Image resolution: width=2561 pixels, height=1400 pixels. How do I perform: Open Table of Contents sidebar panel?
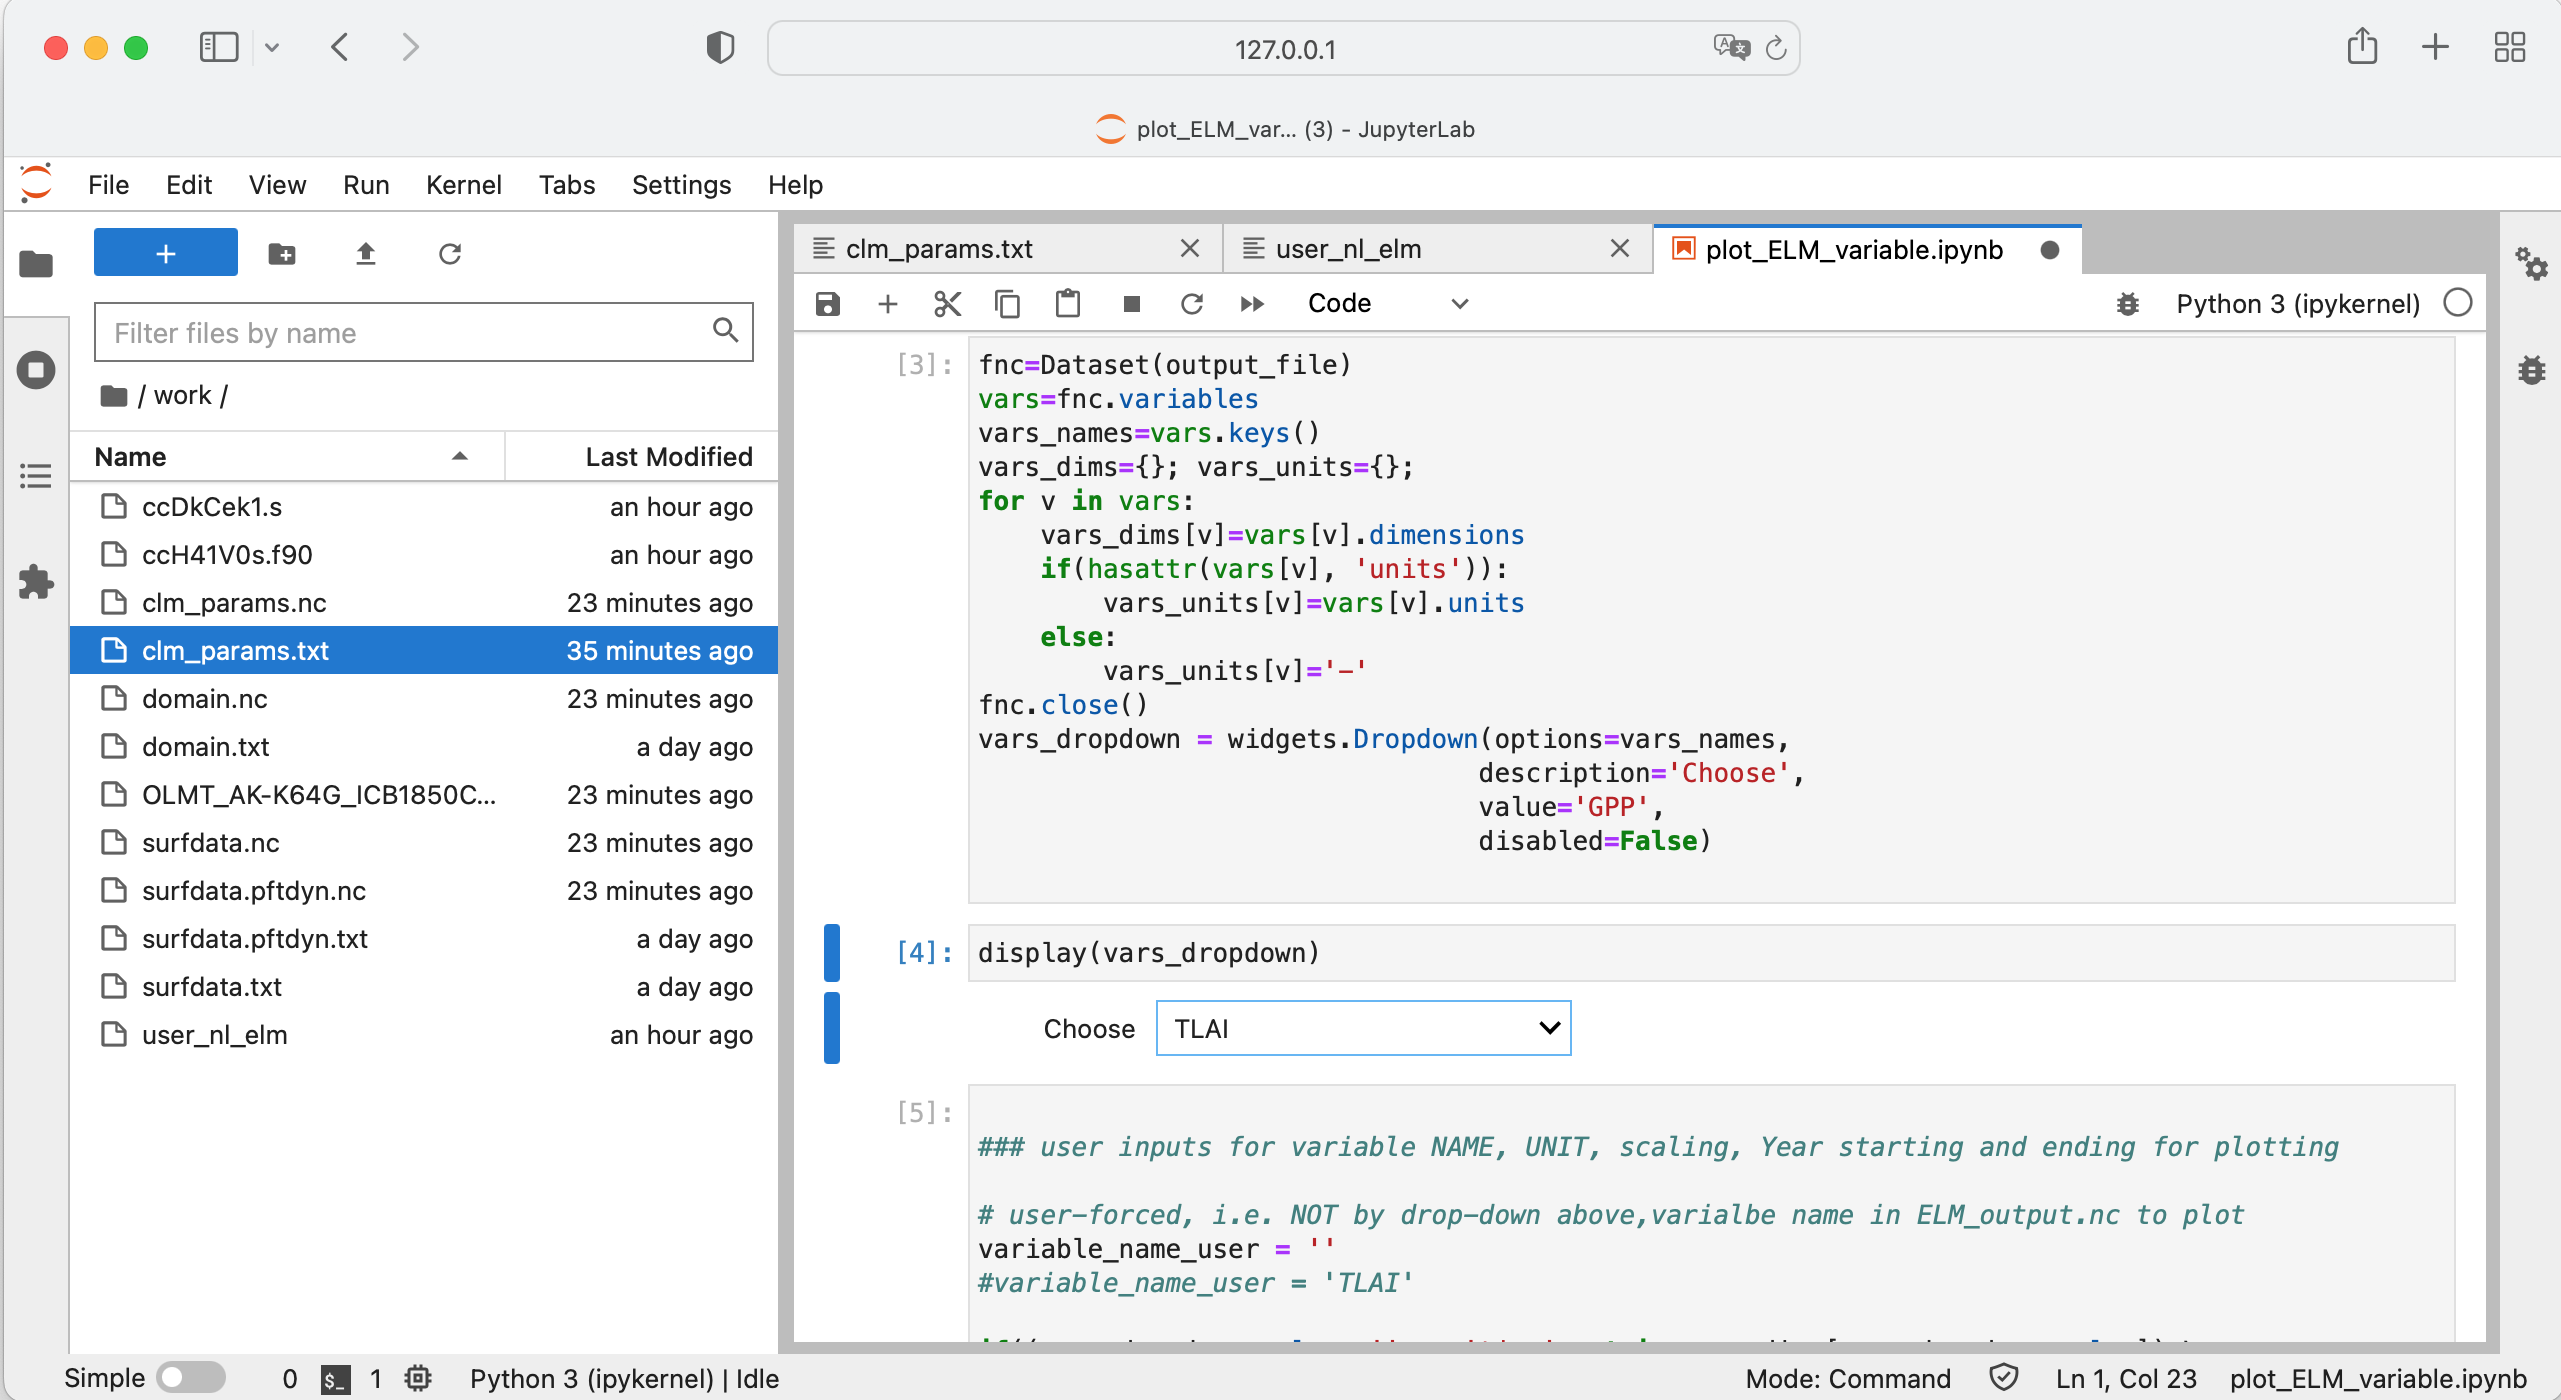click(36, 476)
